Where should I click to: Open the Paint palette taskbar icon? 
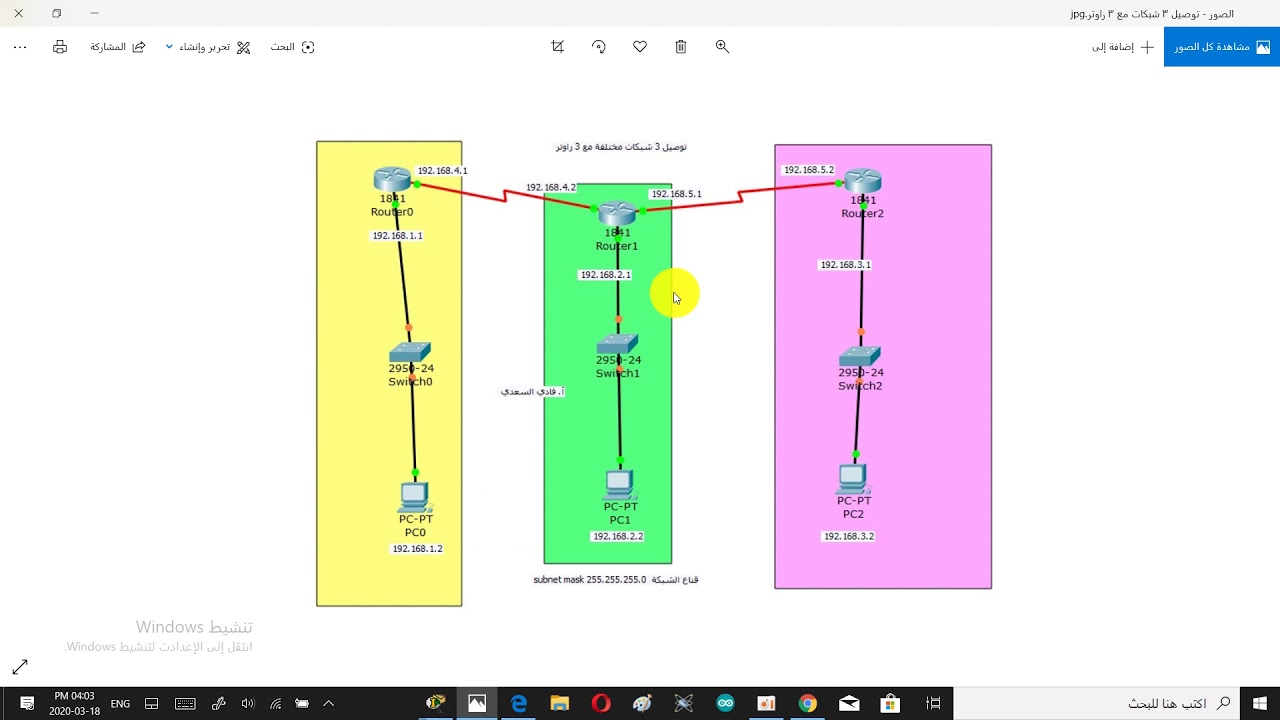click(x=643, y=704)
